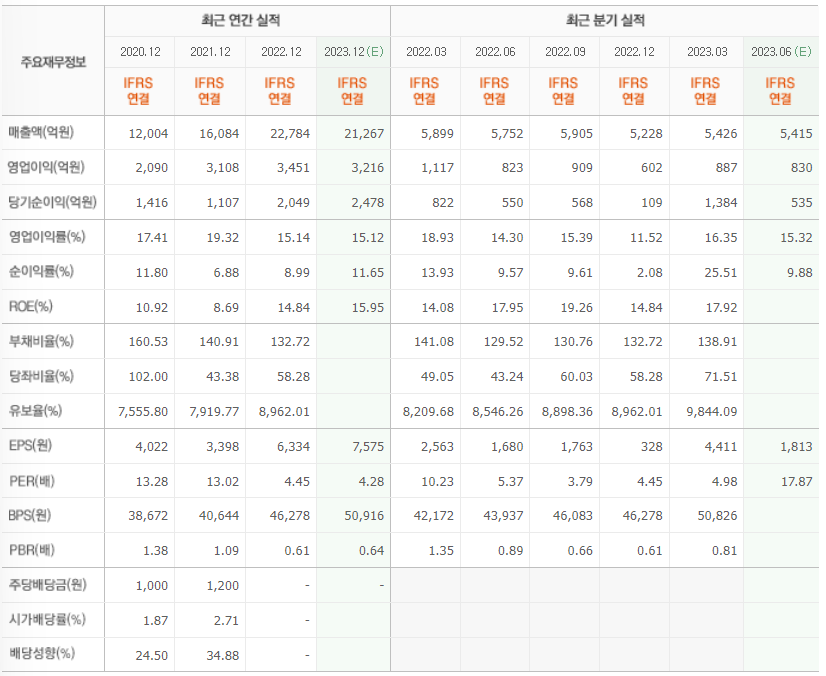Click the 24.50 payout ratio value
The height and width of the screenshot is (676, 826).
(152, 655)
